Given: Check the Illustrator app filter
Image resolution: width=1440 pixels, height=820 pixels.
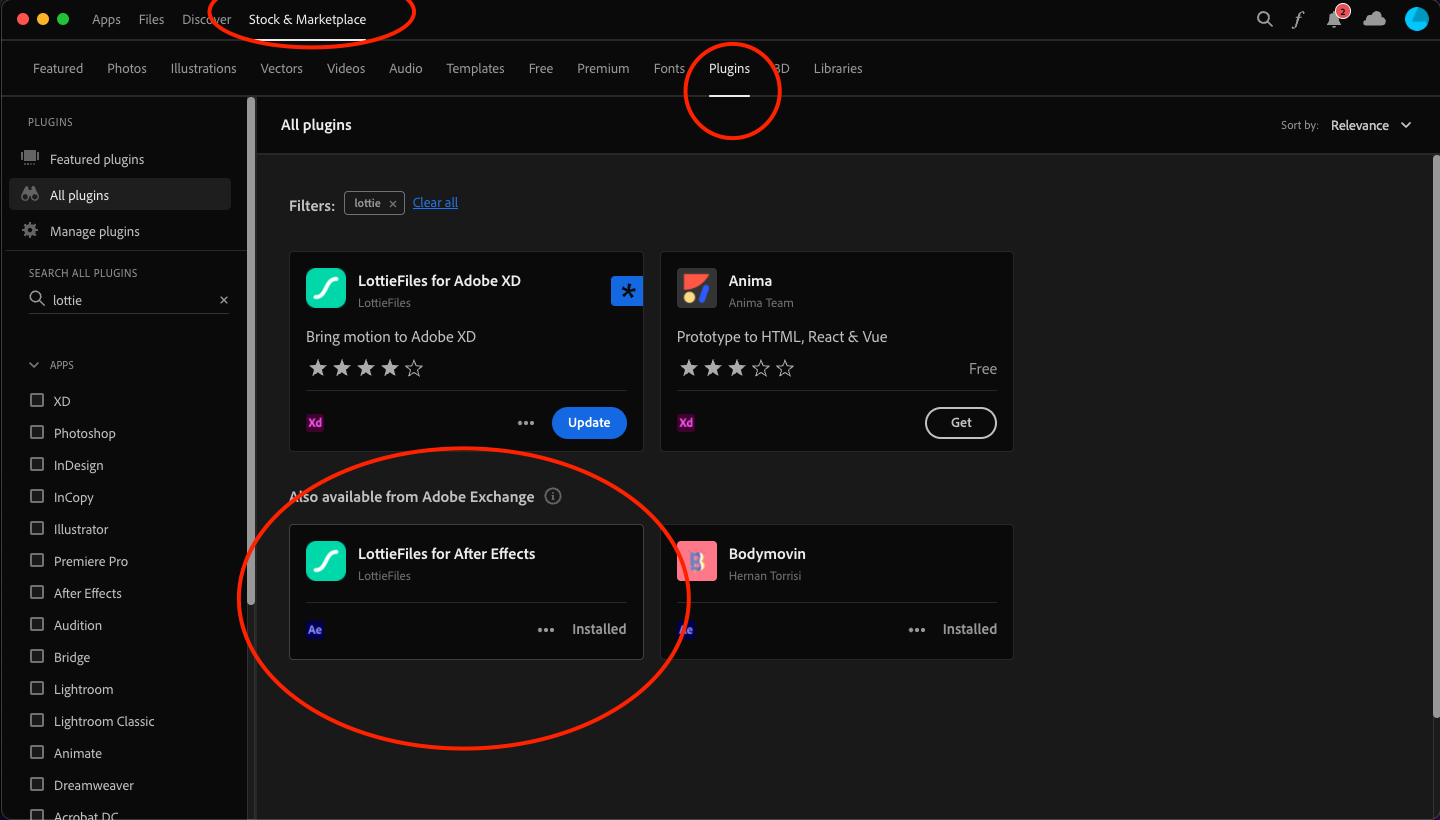Looking at the screenshot, I should click(x=37, y=528).
